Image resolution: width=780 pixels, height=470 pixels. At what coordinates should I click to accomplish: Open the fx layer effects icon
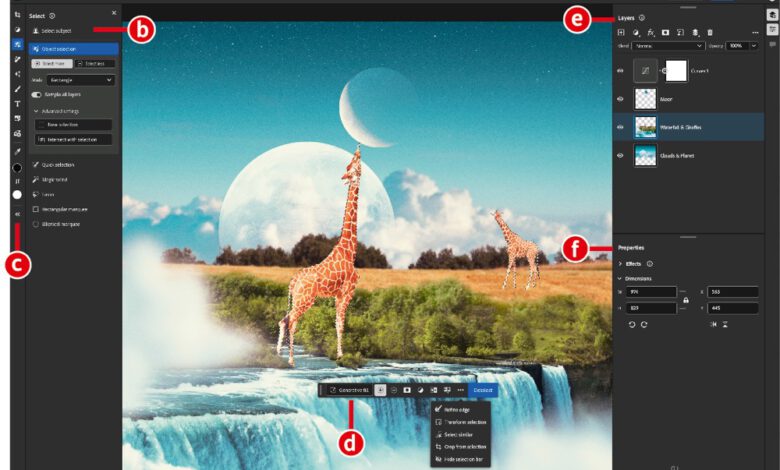pyautogui.click(x=651, y=32)
